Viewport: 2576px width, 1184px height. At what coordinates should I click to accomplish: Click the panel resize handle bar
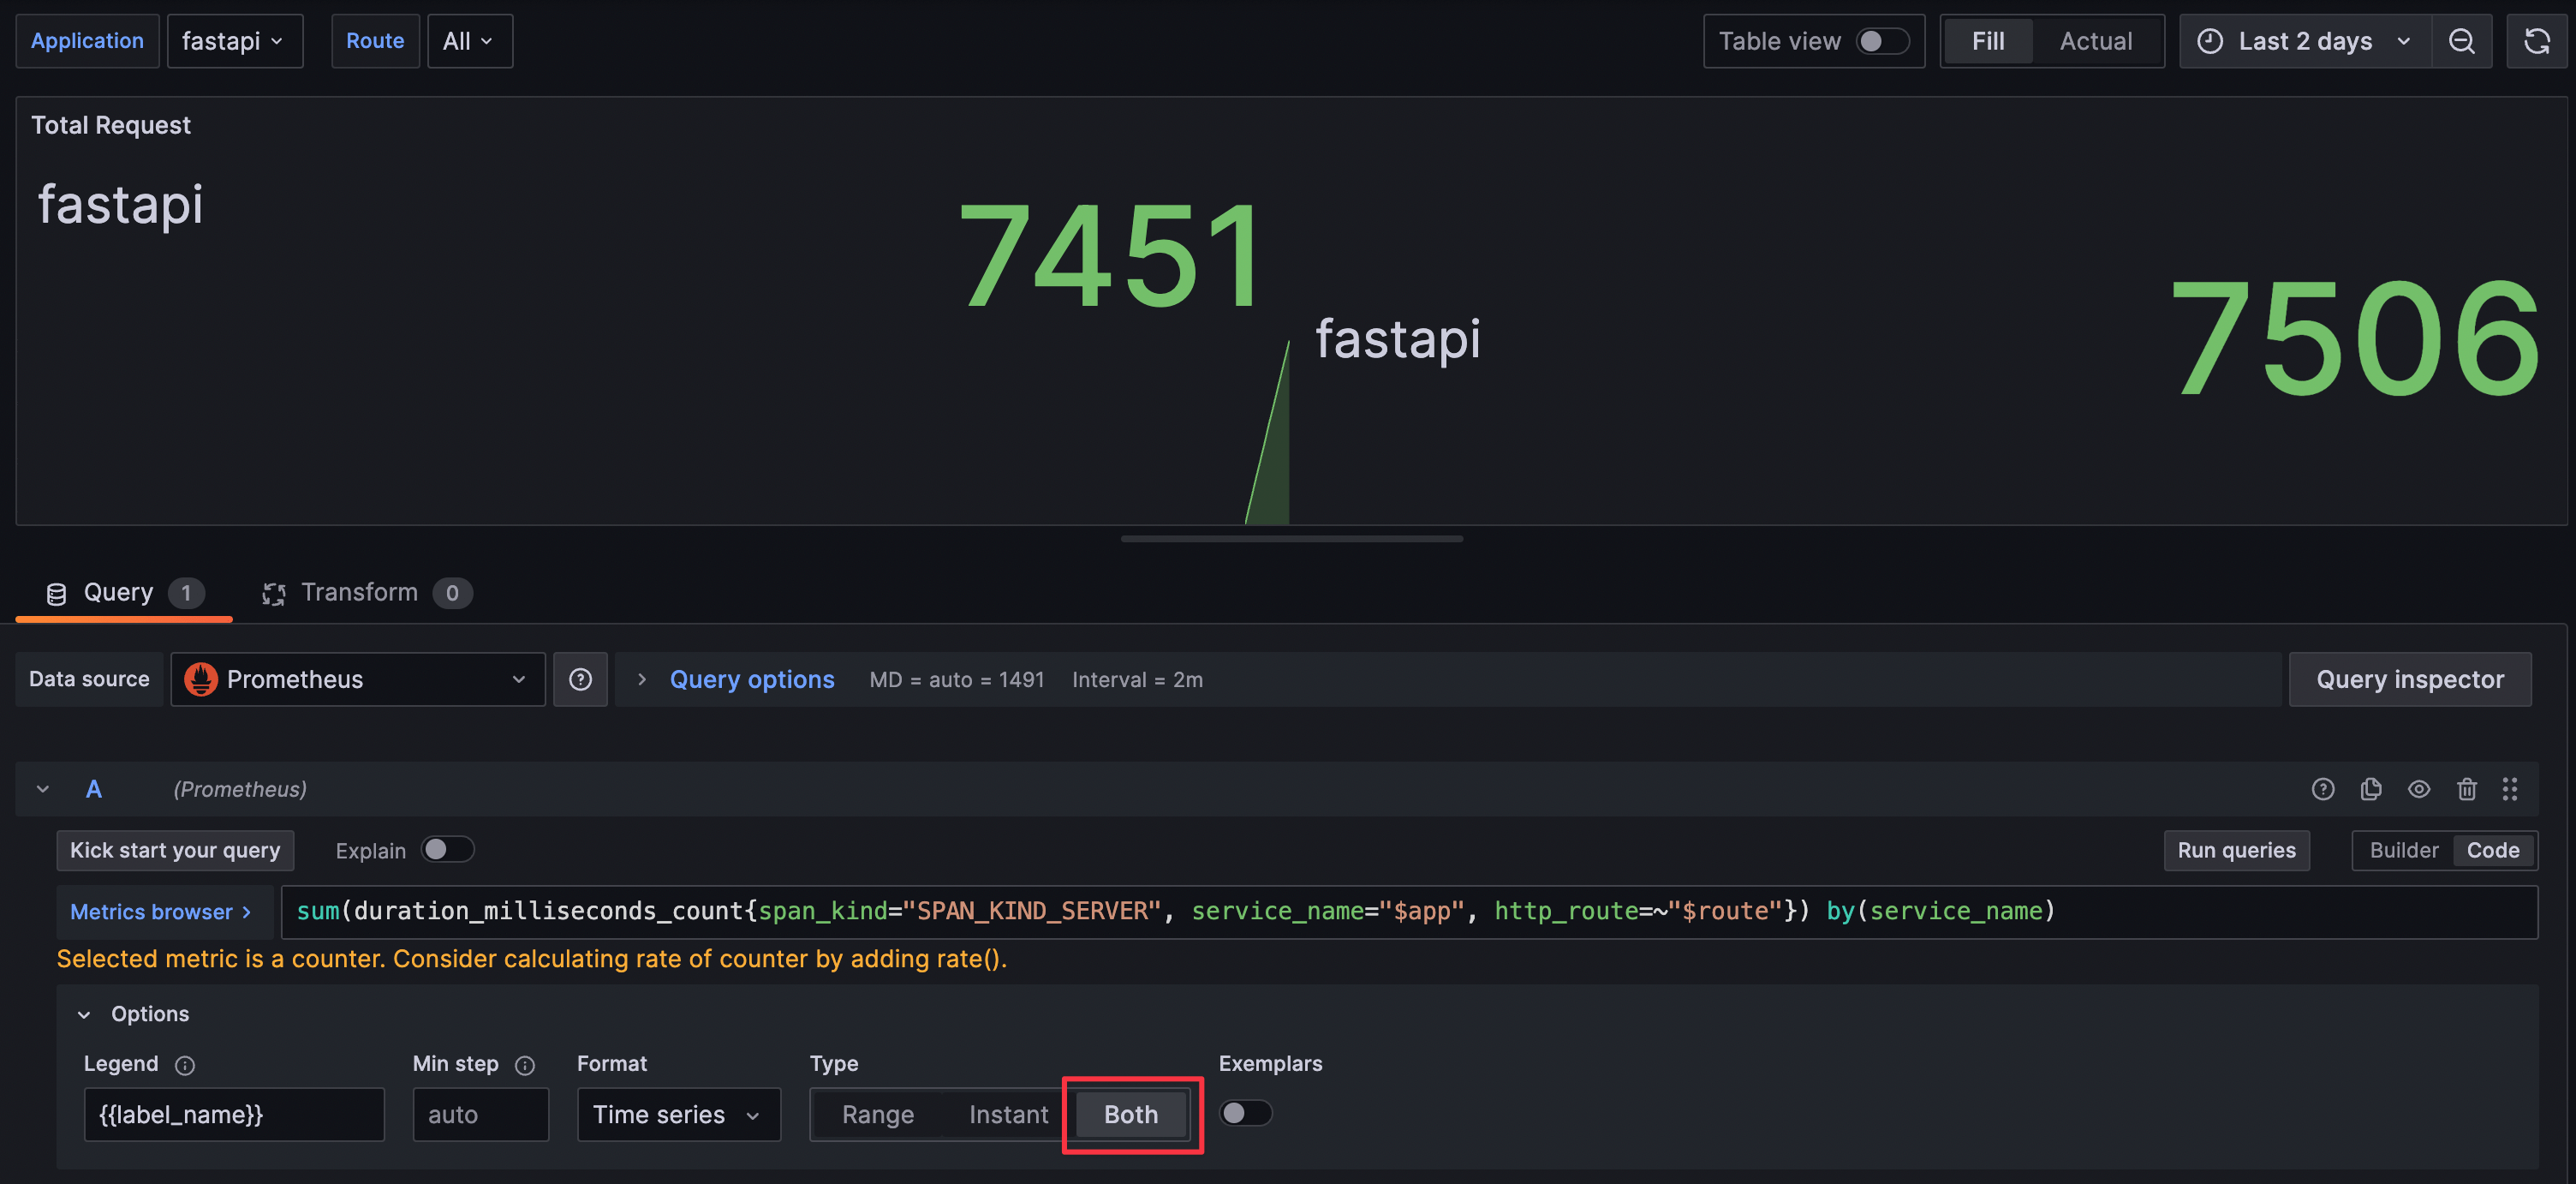tap(1291, 539)
